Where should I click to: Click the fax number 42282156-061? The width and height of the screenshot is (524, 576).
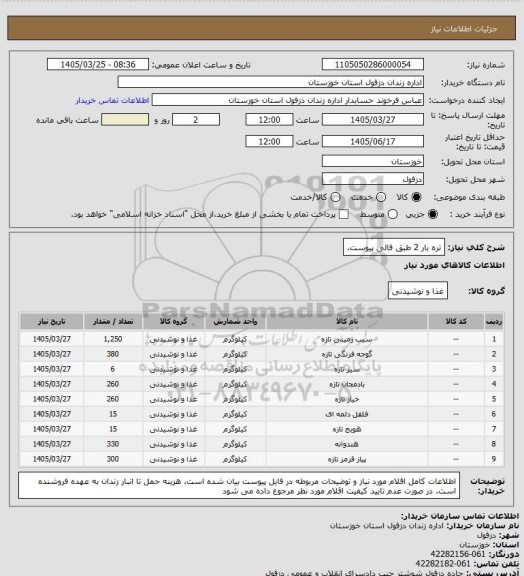(x=458, y=554)
